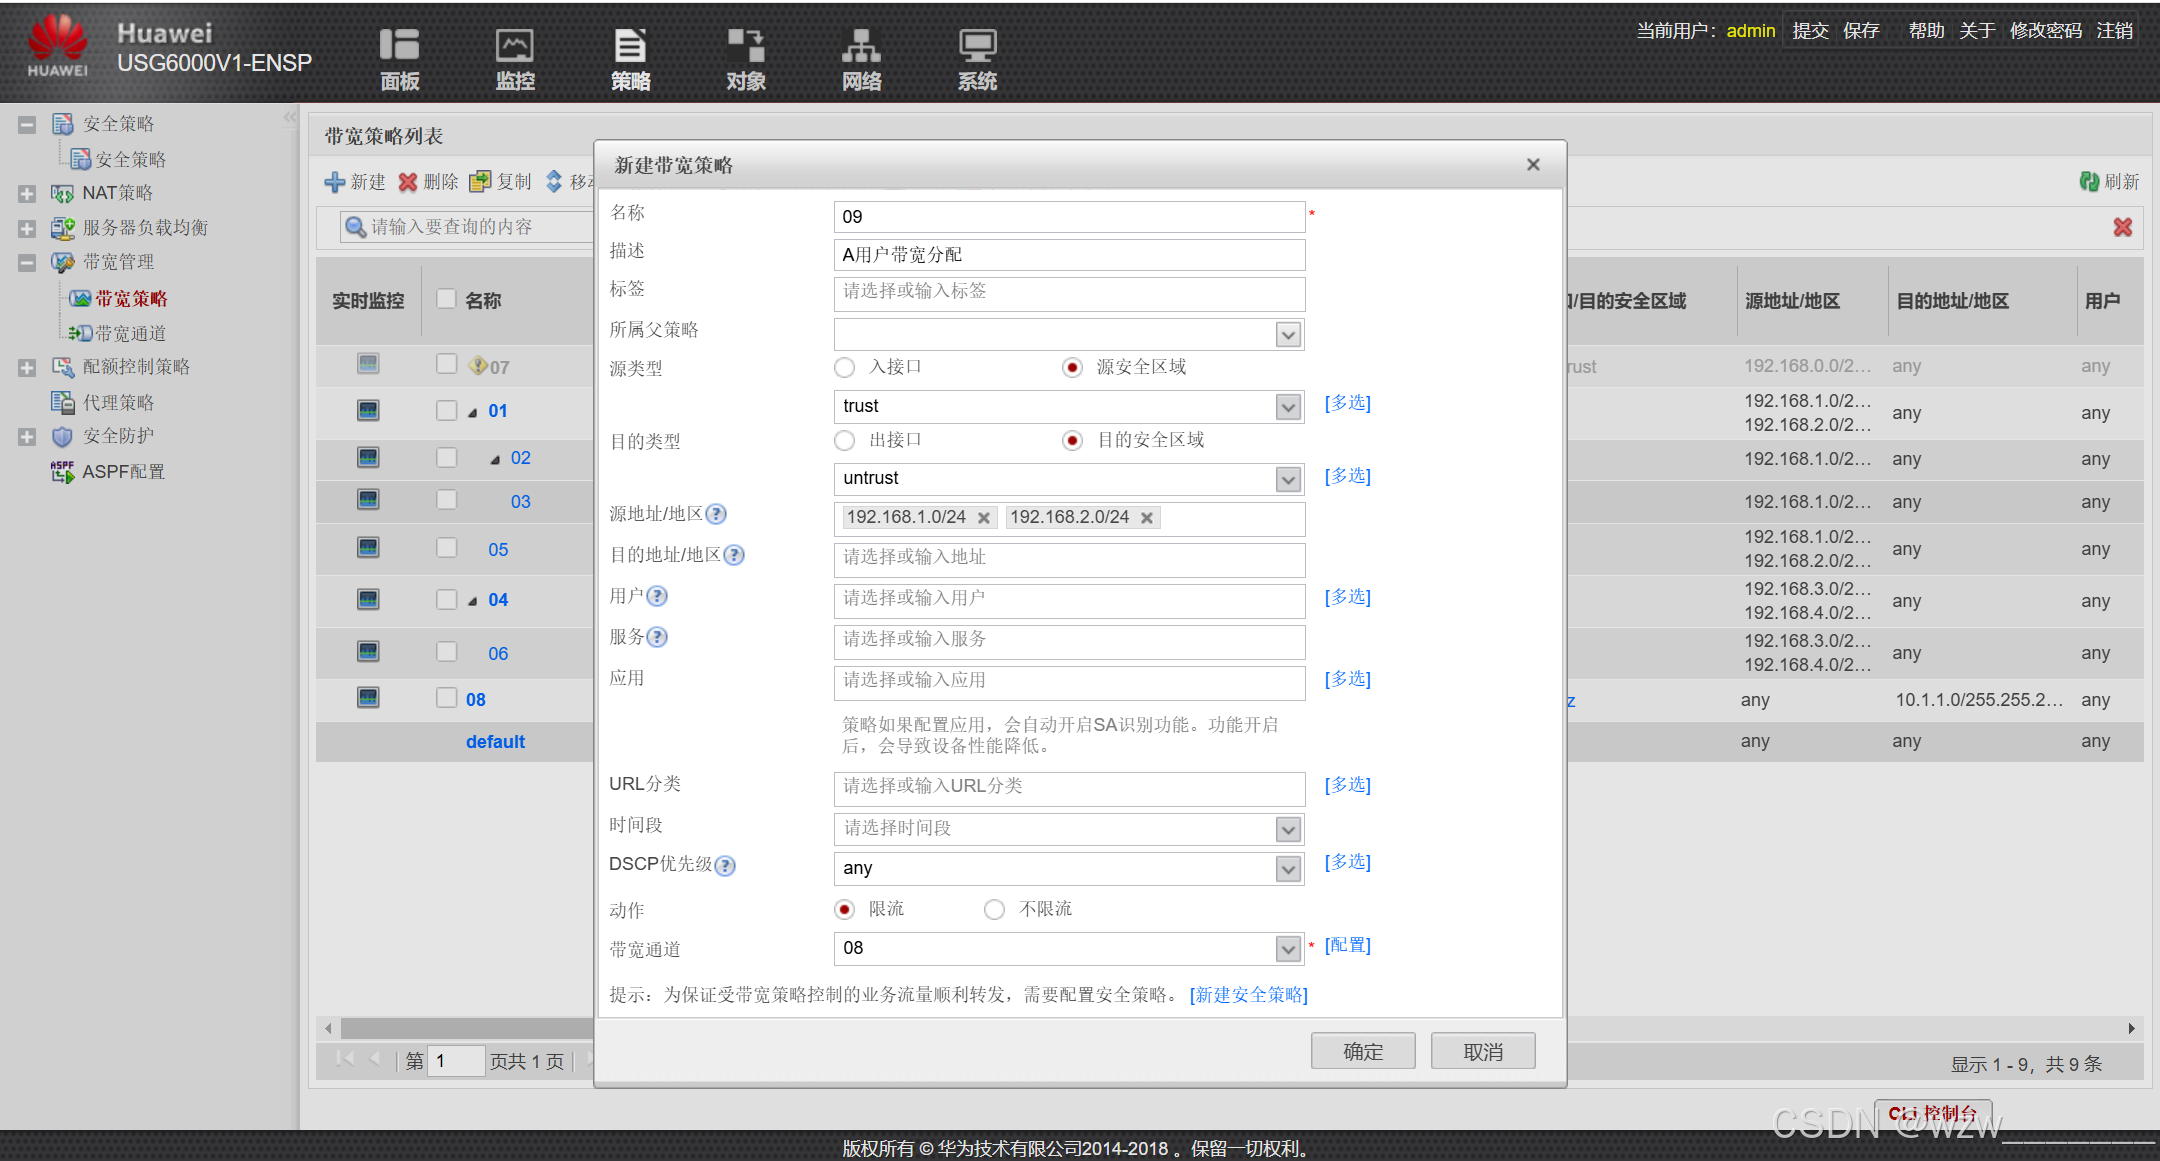Click real-time monitor icon for policy 08
The width and height of the screenshot is (2160, 1161).
[x=368, y=697]
